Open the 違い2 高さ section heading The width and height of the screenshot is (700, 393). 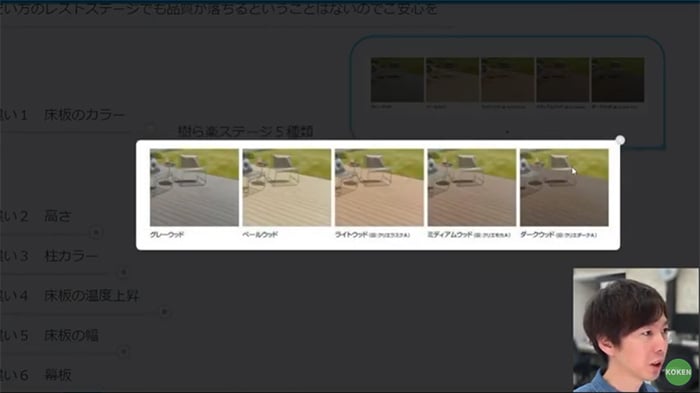36,216
